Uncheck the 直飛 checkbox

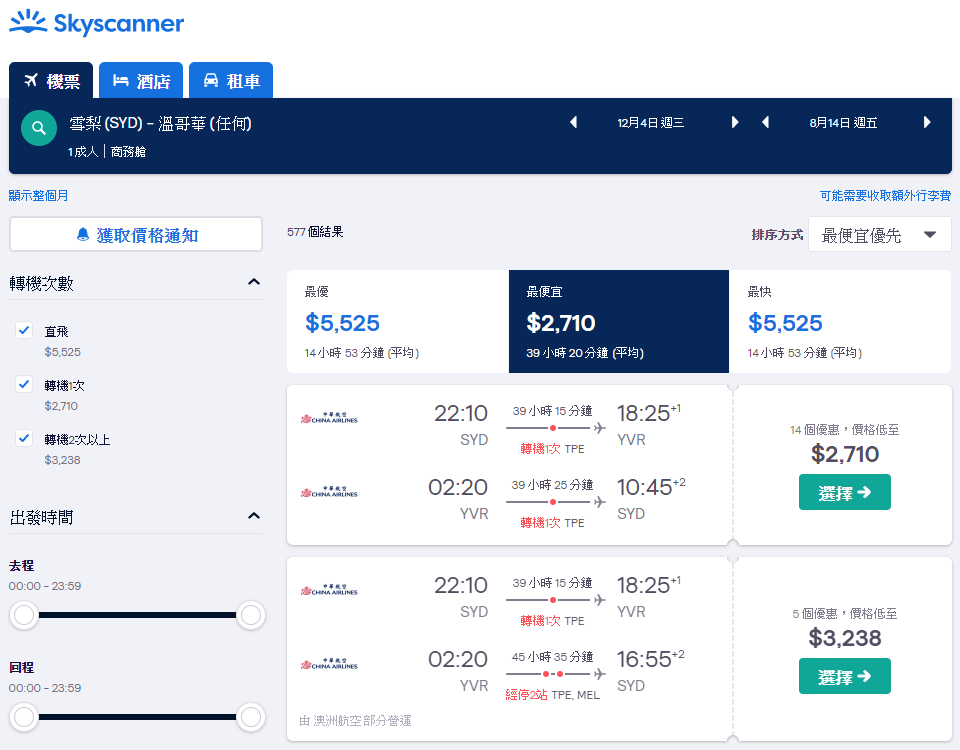(x=24, y=331)
